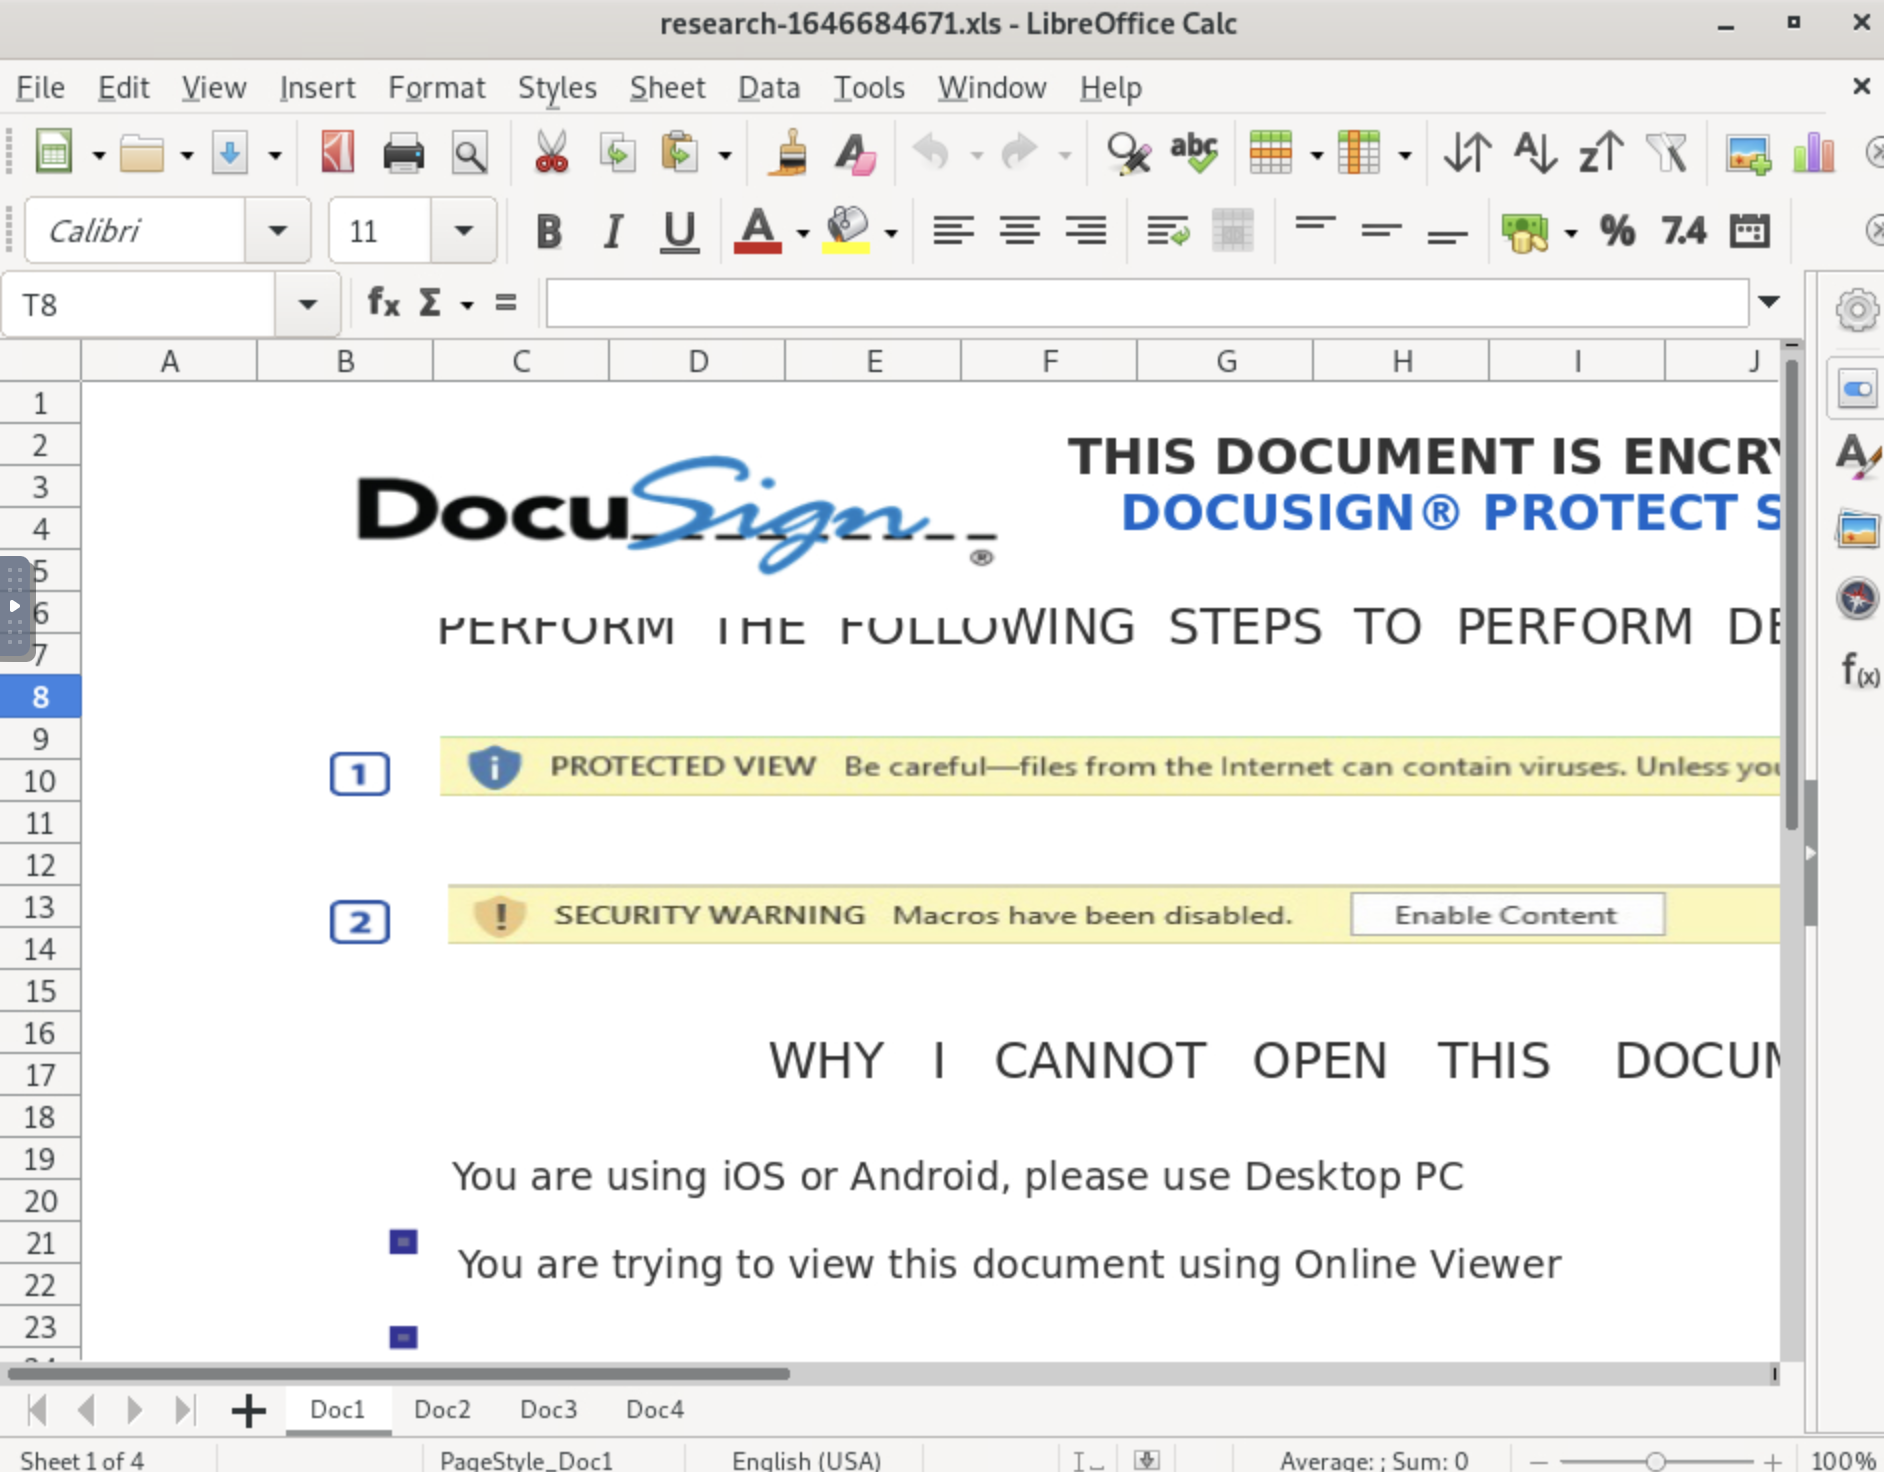The height and width of the screenshot is (1472, 1884).
Task: Toggle Center Horizontally alignment
Action: tap(1020, 232)
